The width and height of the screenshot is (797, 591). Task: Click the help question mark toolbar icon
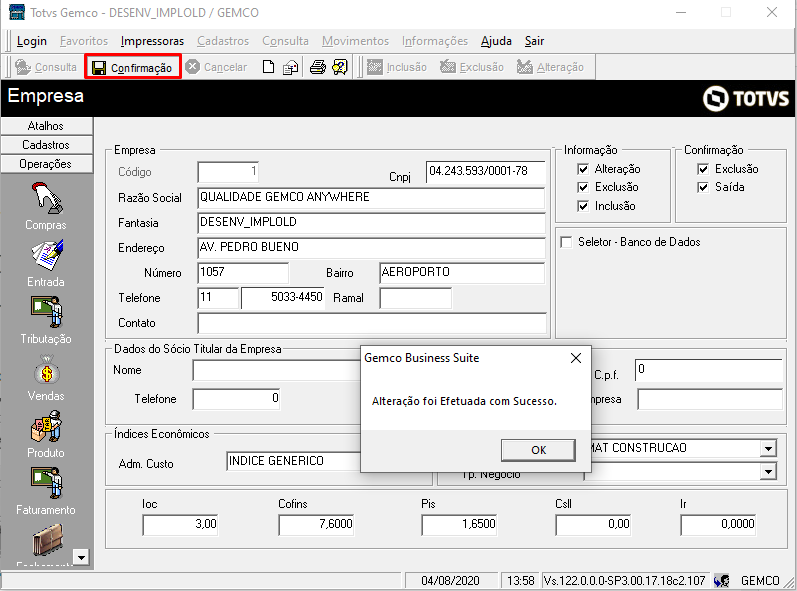pyautogui.click(x=340, y=67)
